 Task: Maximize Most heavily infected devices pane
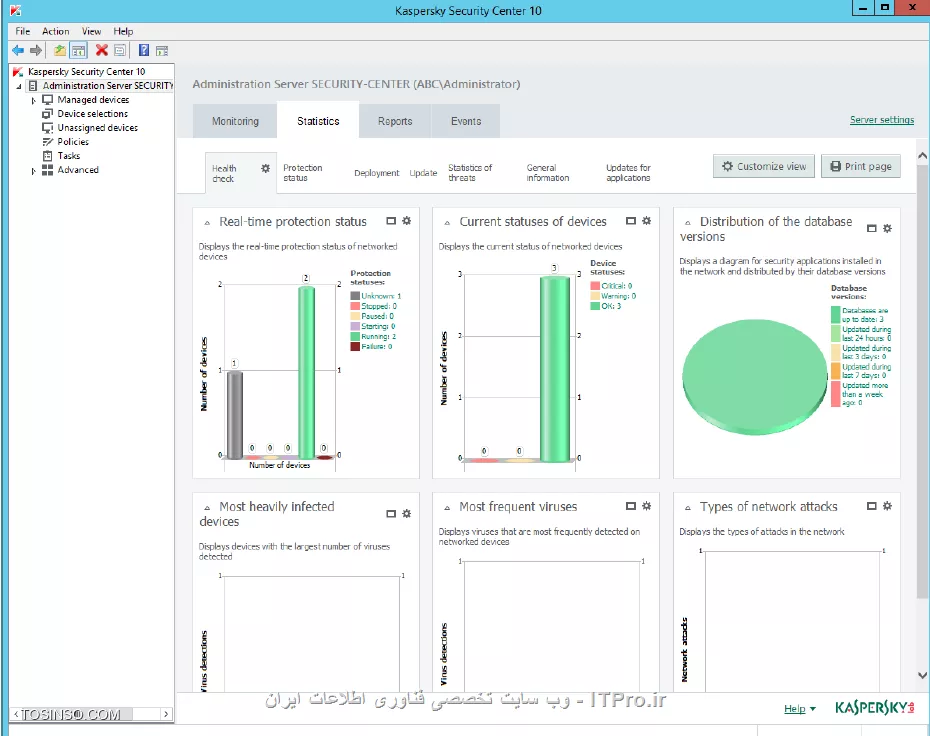point(391,514)
